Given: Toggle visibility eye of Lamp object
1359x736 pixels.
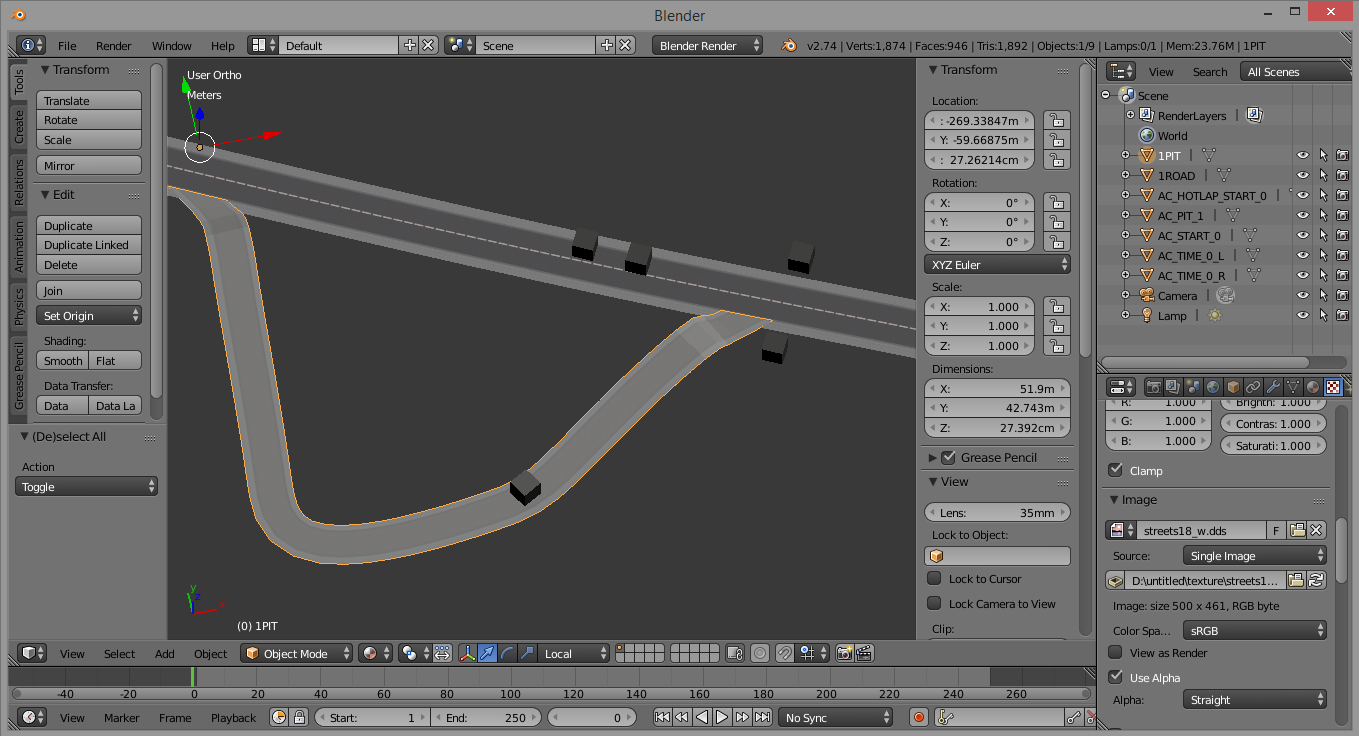Looking at the screenshot, I should (x=1303, y=315).
